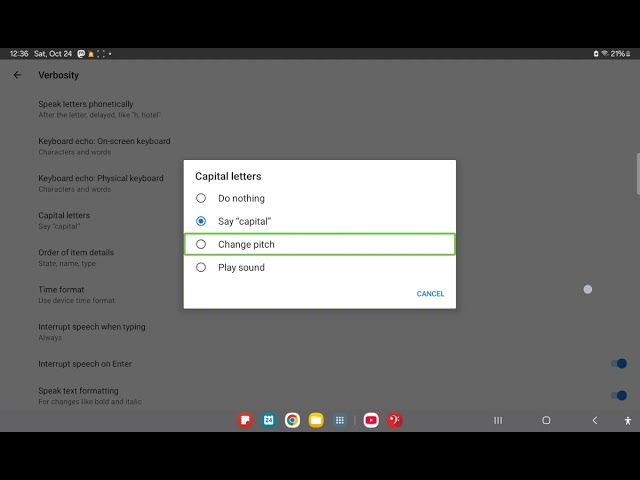Open 'Capital letters' setting in list
This screenshot has width=640, height=480.
click(64, 220)
